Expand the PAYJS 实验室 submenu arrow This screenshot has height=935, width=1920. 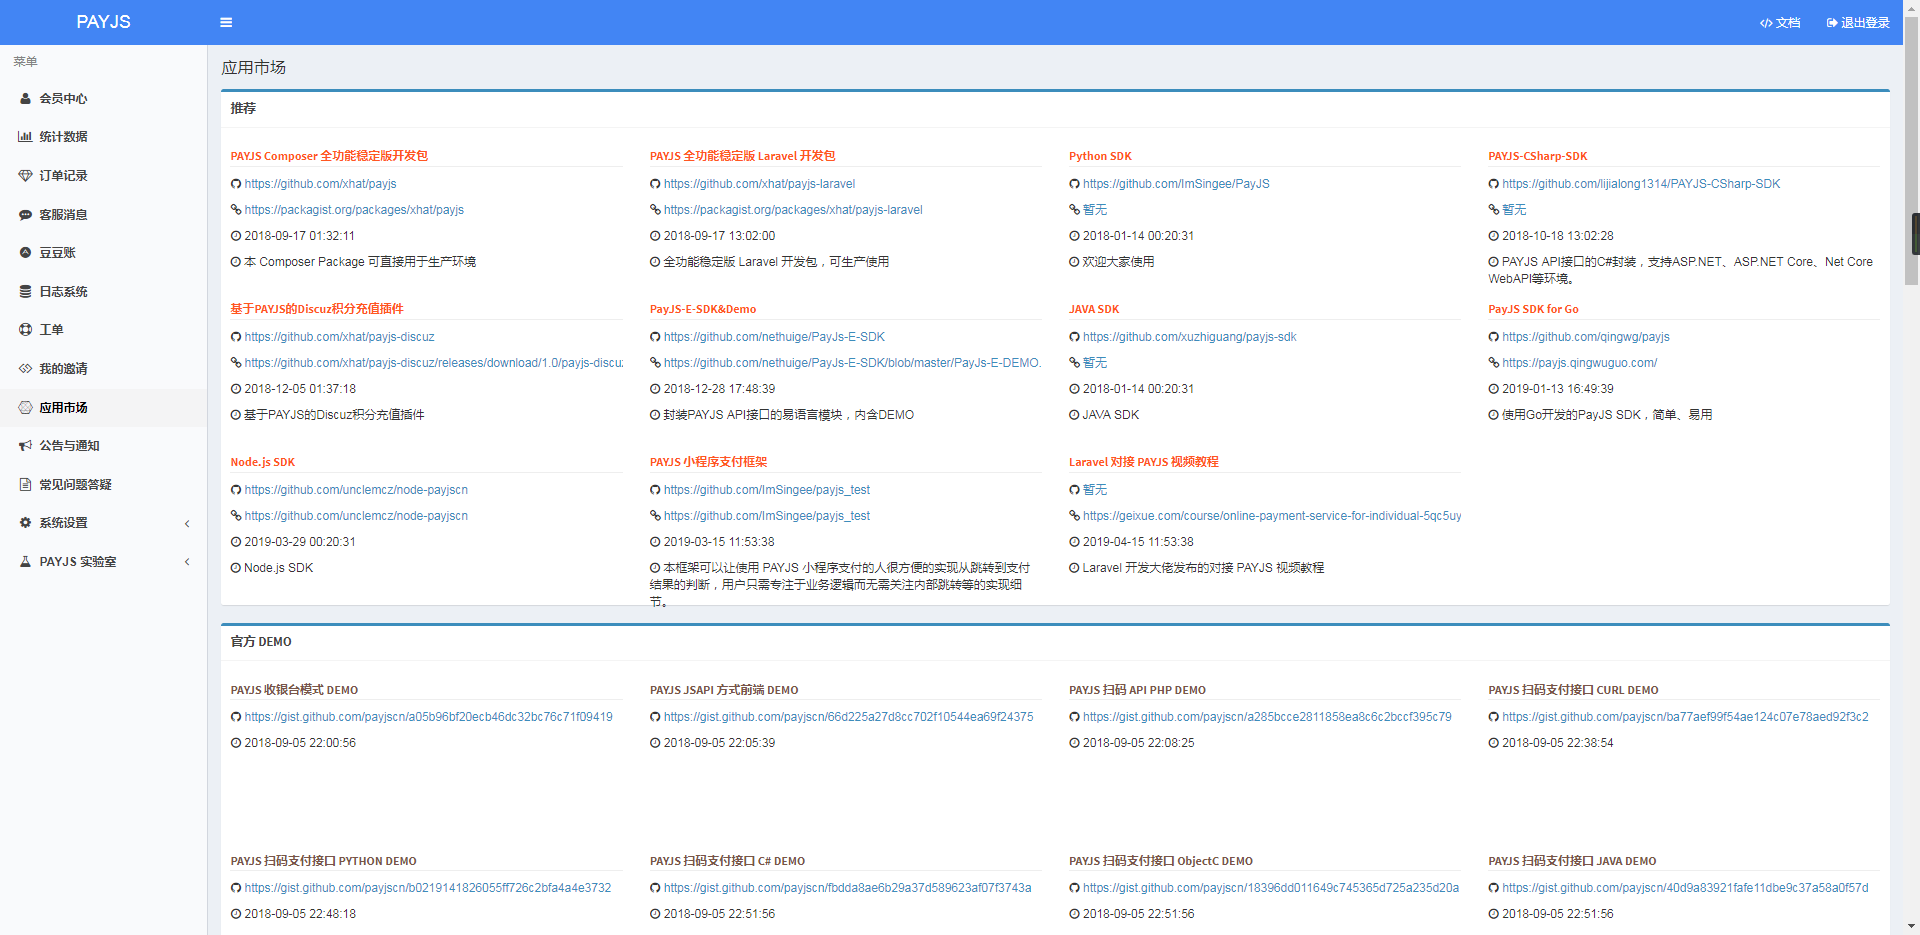187,562
